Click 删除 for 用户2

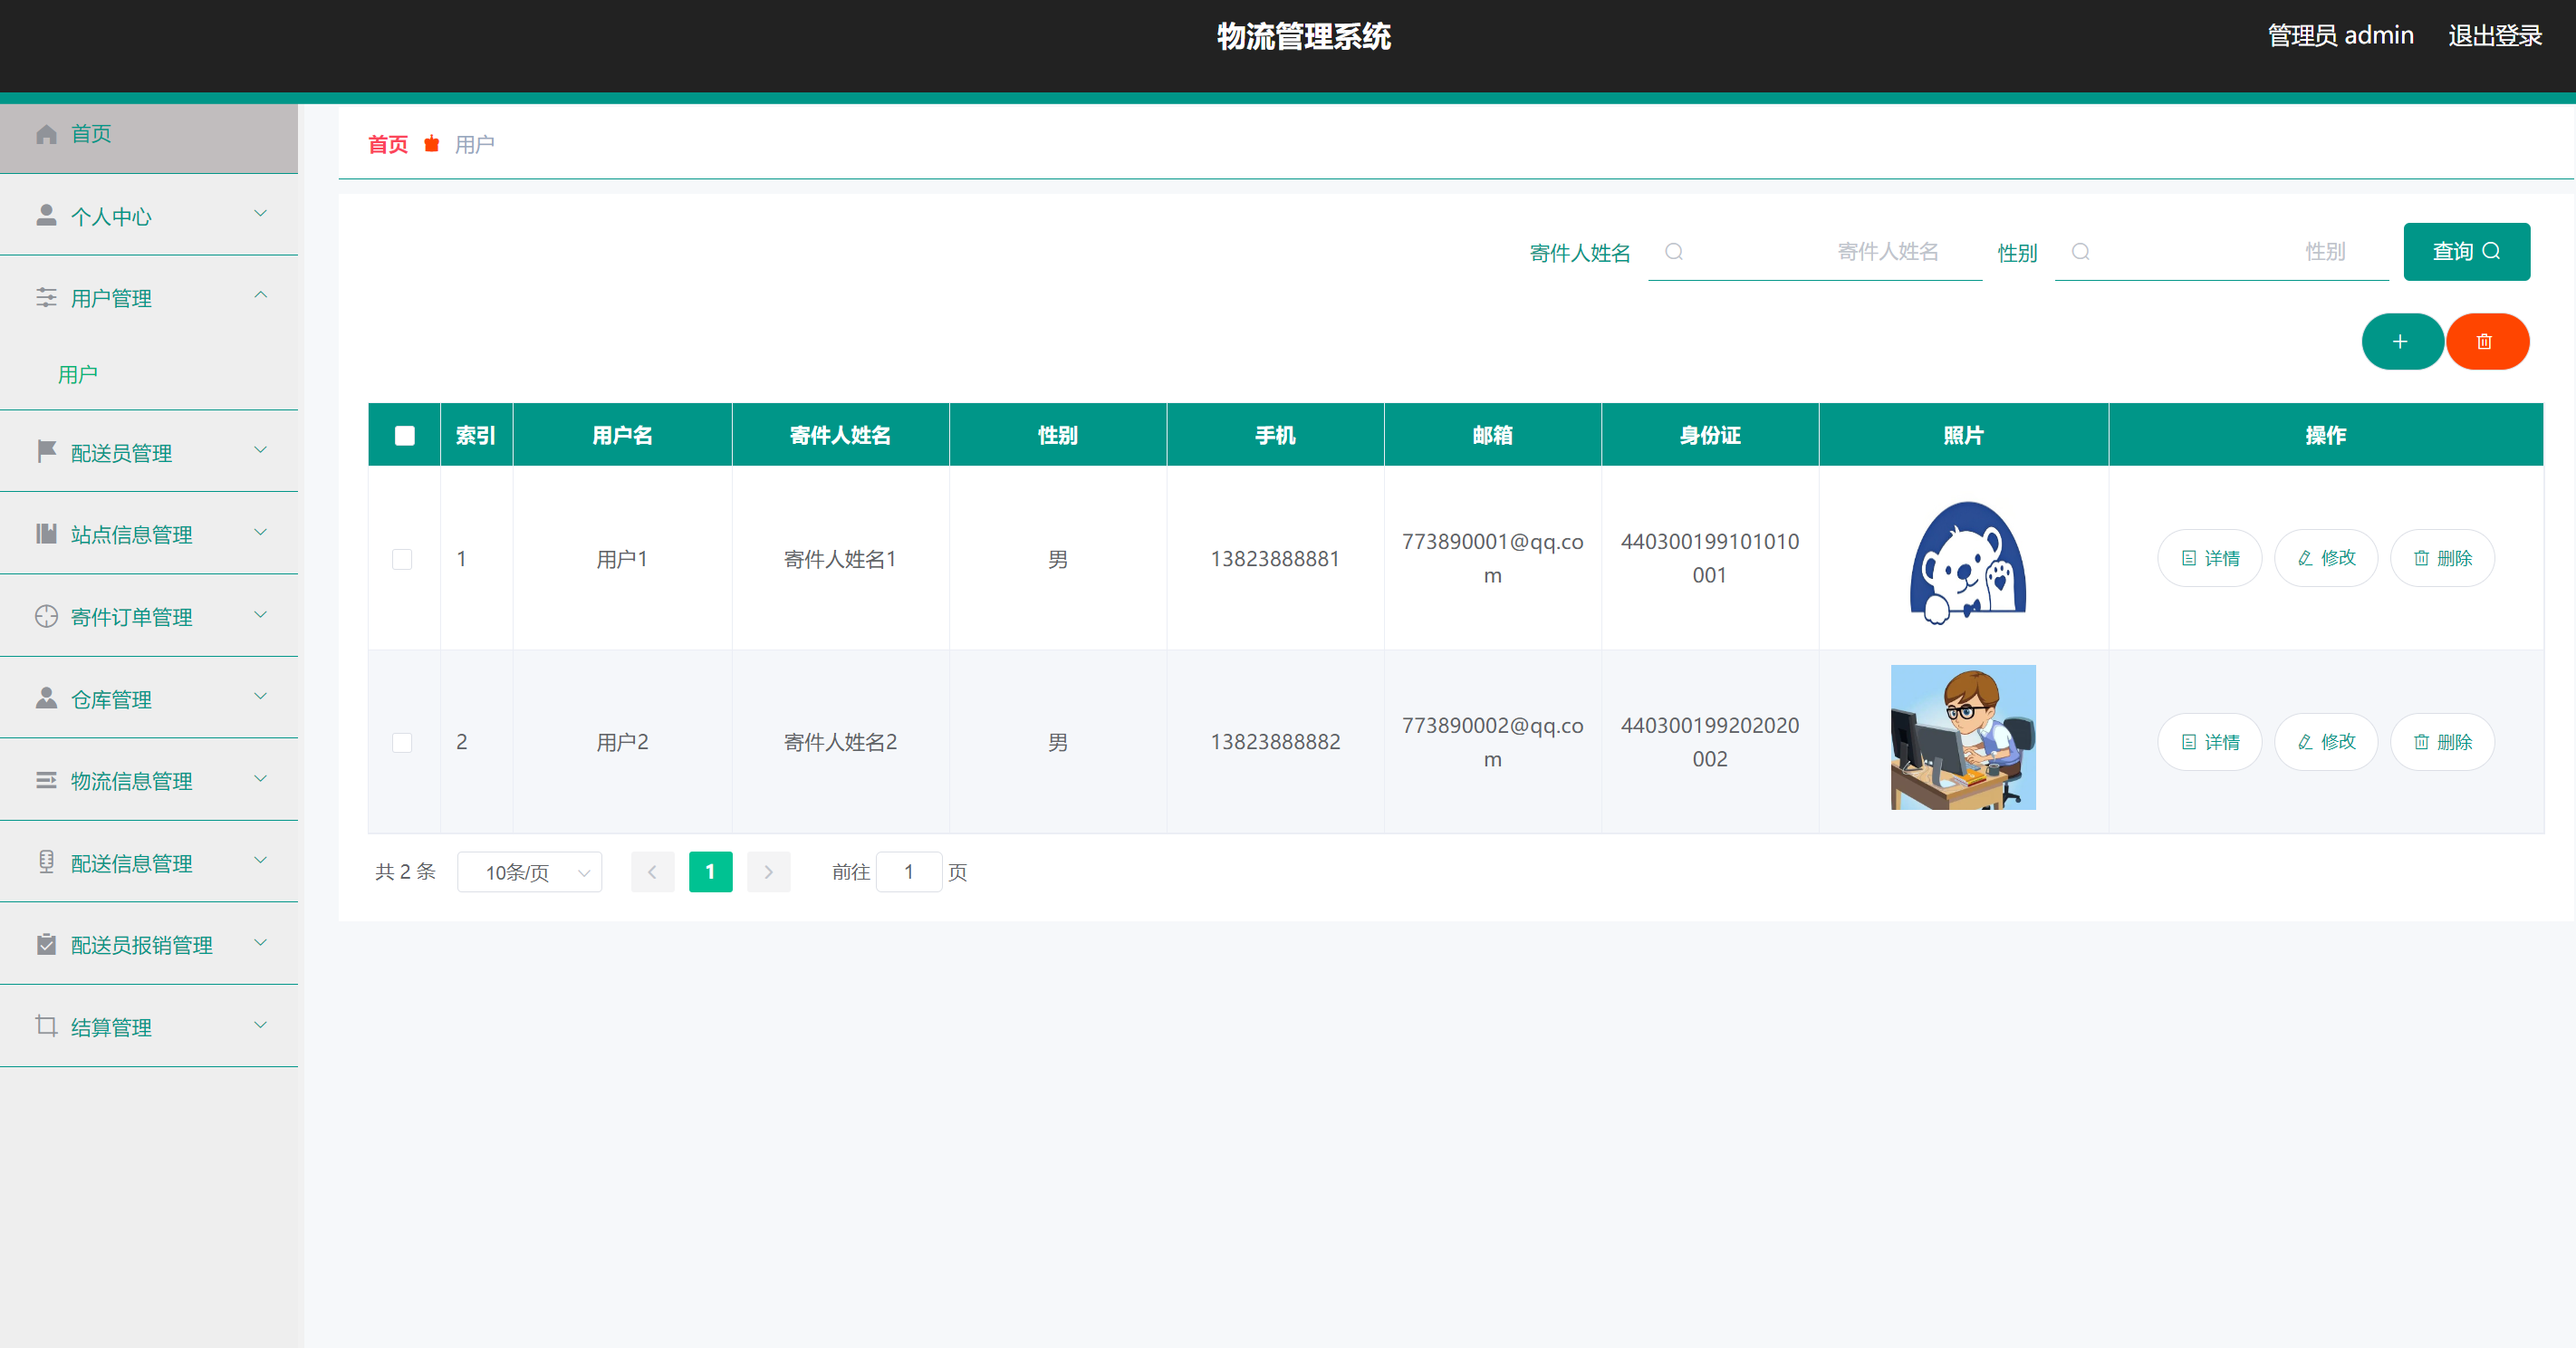[x=2442, y=742]
